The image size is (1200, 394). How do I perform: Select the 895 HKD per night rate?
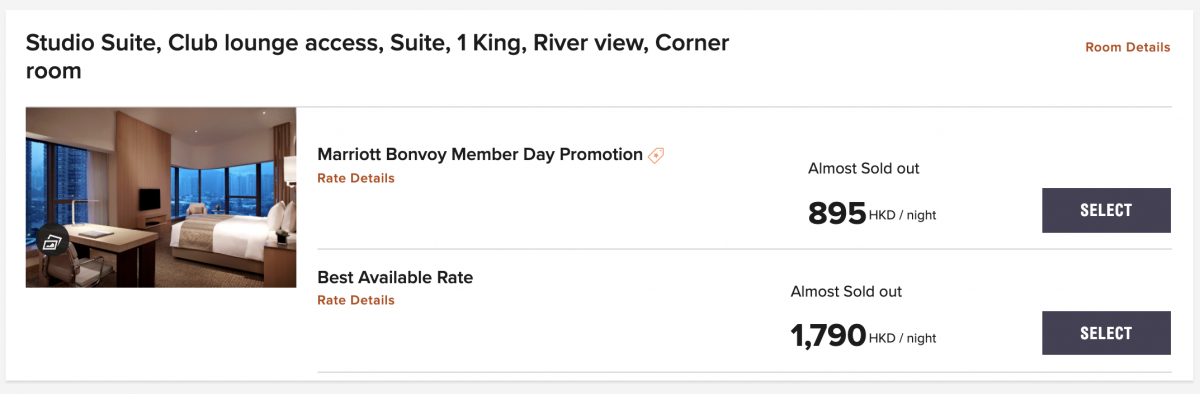[1106, 211]
